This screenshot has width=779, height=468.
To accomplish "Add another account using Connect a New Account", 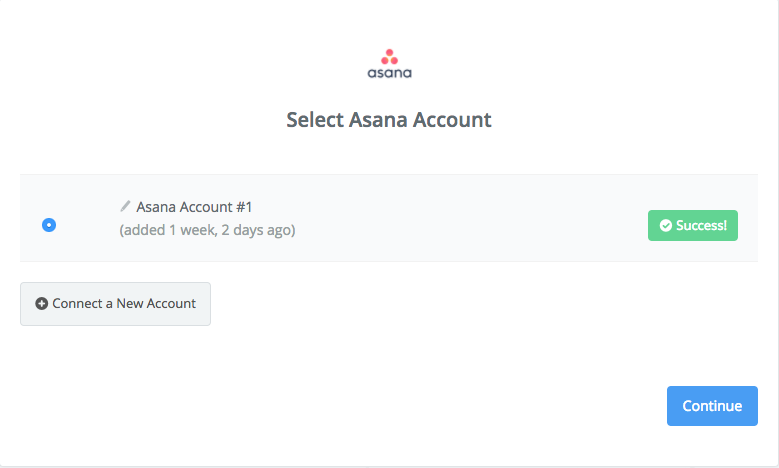I will [115, 304].
